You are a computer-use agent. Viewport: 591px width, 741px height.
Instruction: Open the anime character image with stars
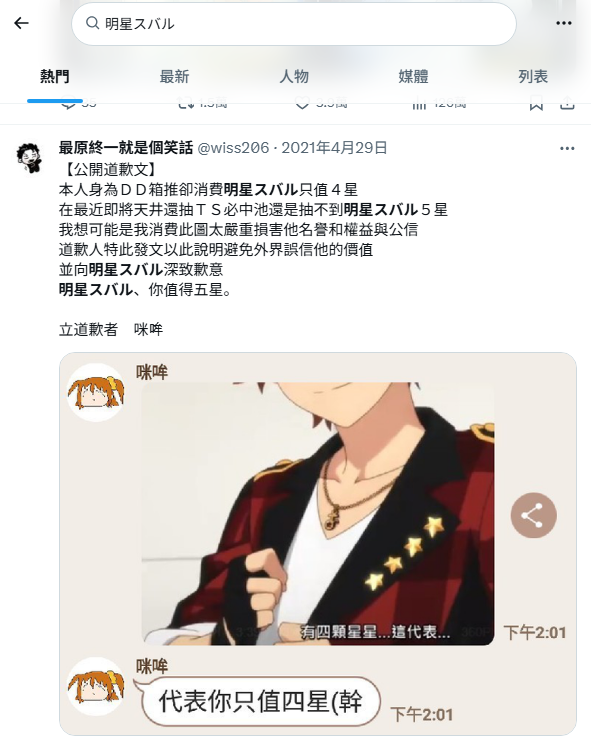pyautogui.click(x=318, y=514)
